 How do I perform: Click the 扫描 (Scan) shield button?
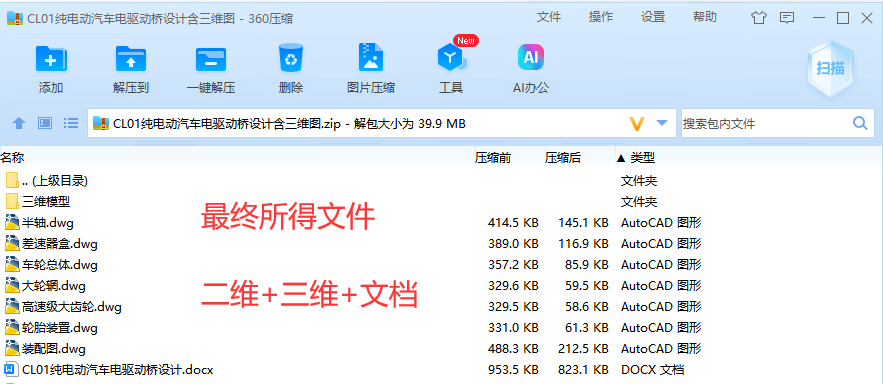click(831, 68)
